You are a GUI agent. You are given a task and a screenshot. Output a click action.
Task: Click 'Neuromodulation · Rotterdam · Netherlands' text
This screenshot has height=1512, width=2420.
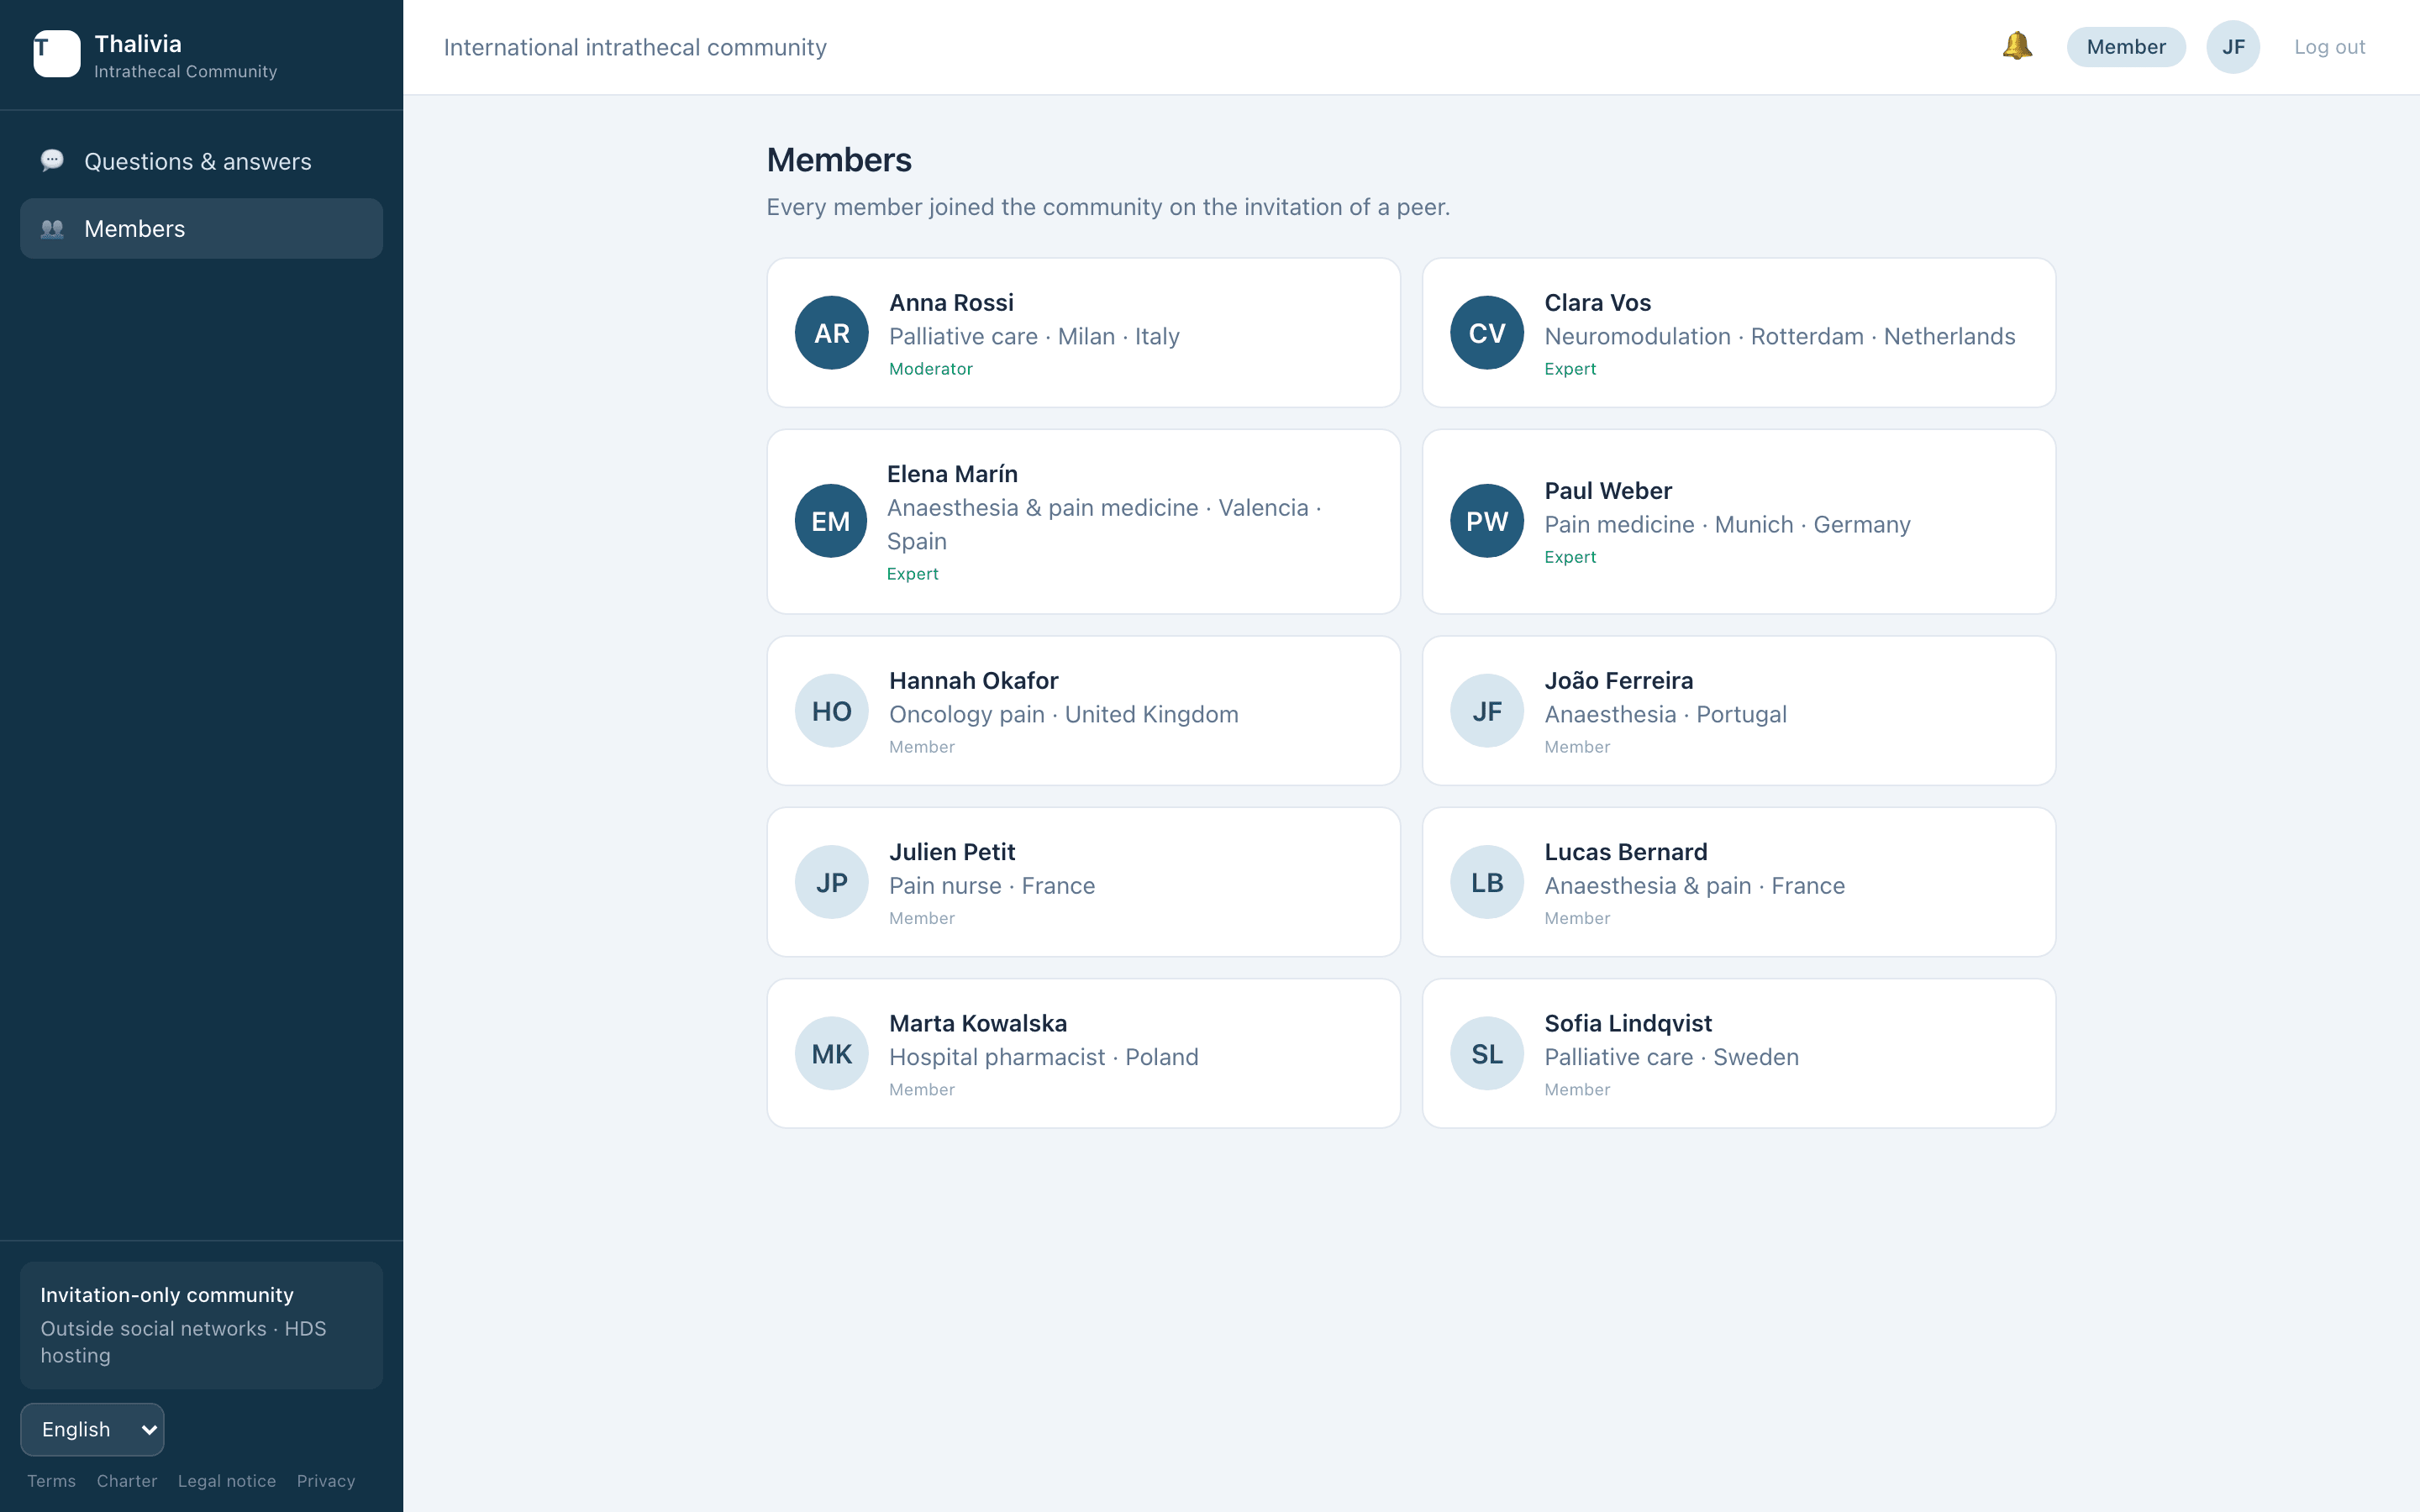[1779, 337]
